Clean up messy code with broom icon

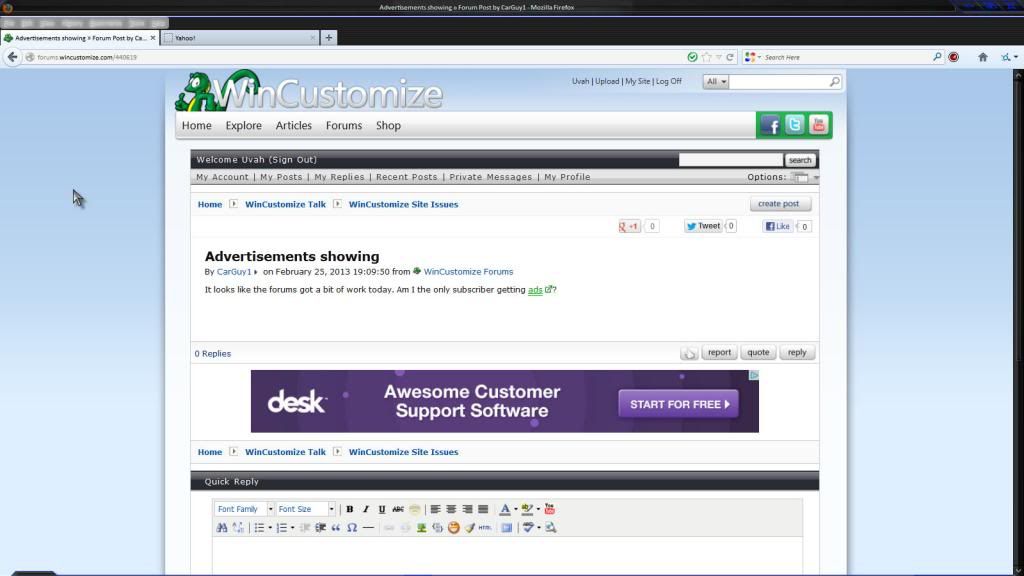(470, 528)
